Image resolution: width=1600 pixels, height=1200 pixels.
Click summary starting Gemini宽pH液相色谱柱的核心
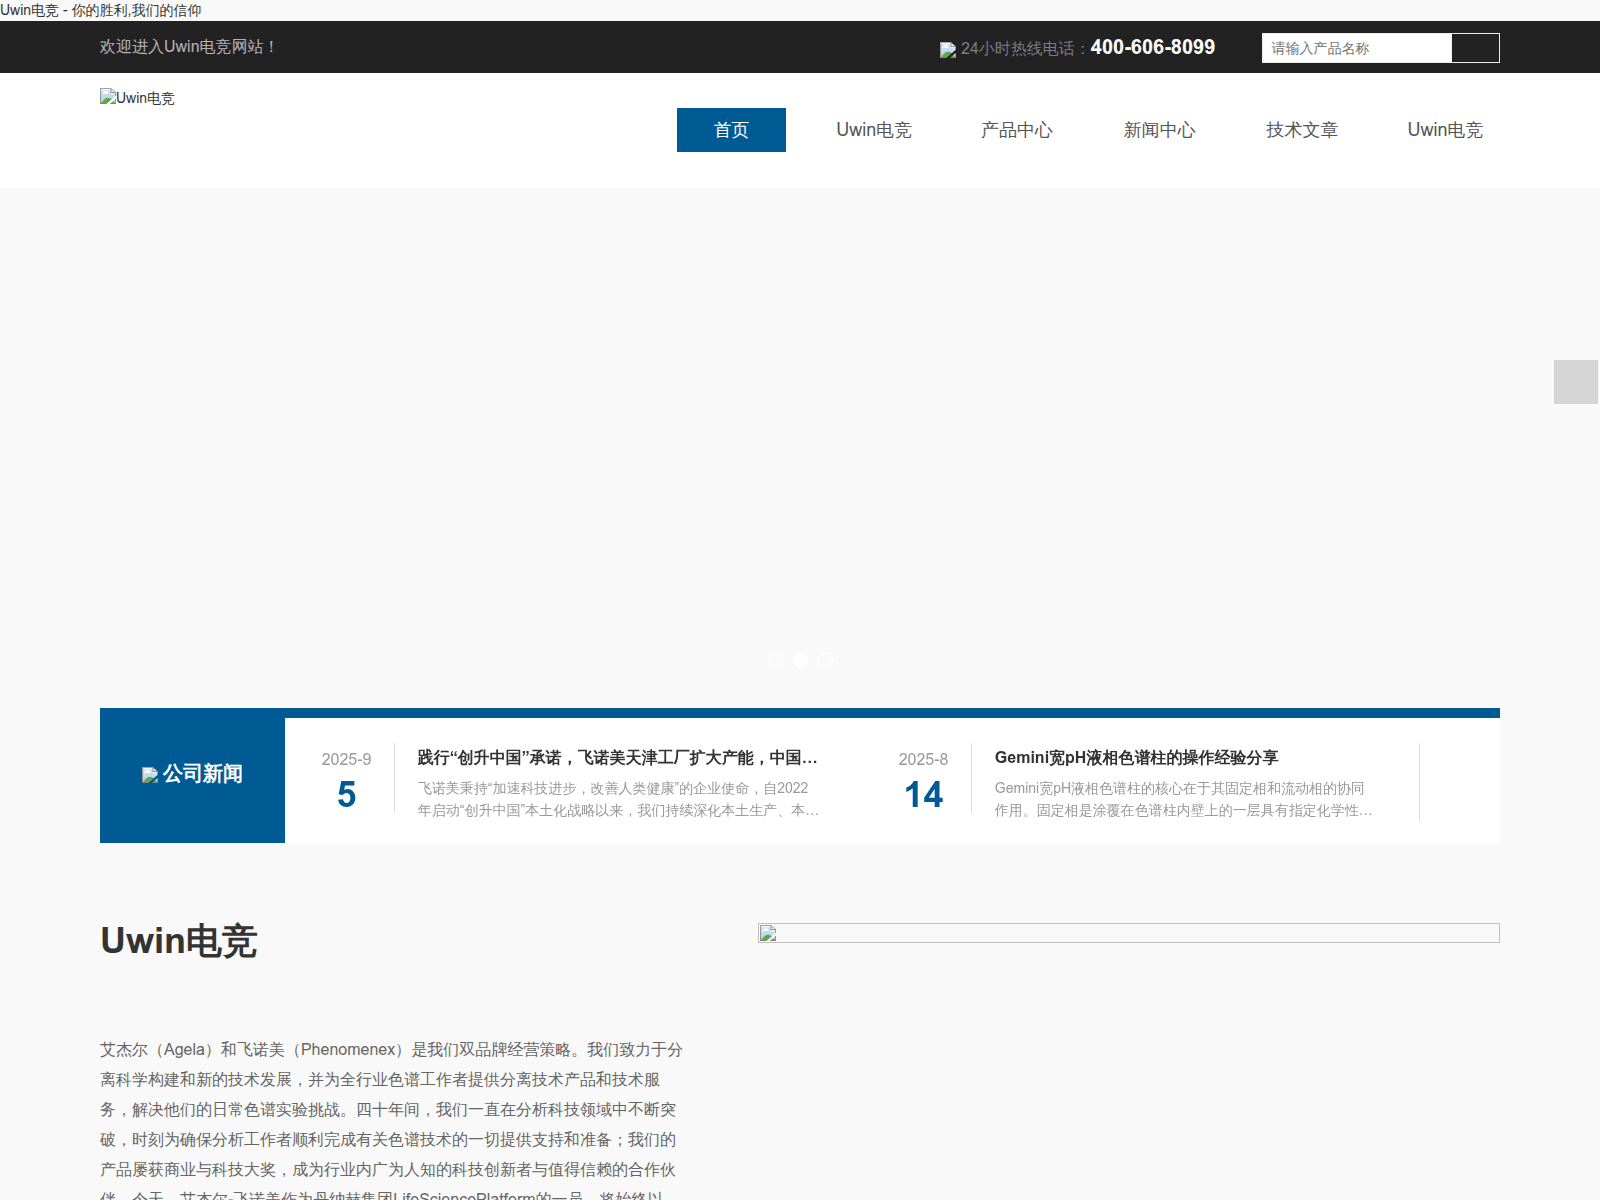(x=1183, y=799)
